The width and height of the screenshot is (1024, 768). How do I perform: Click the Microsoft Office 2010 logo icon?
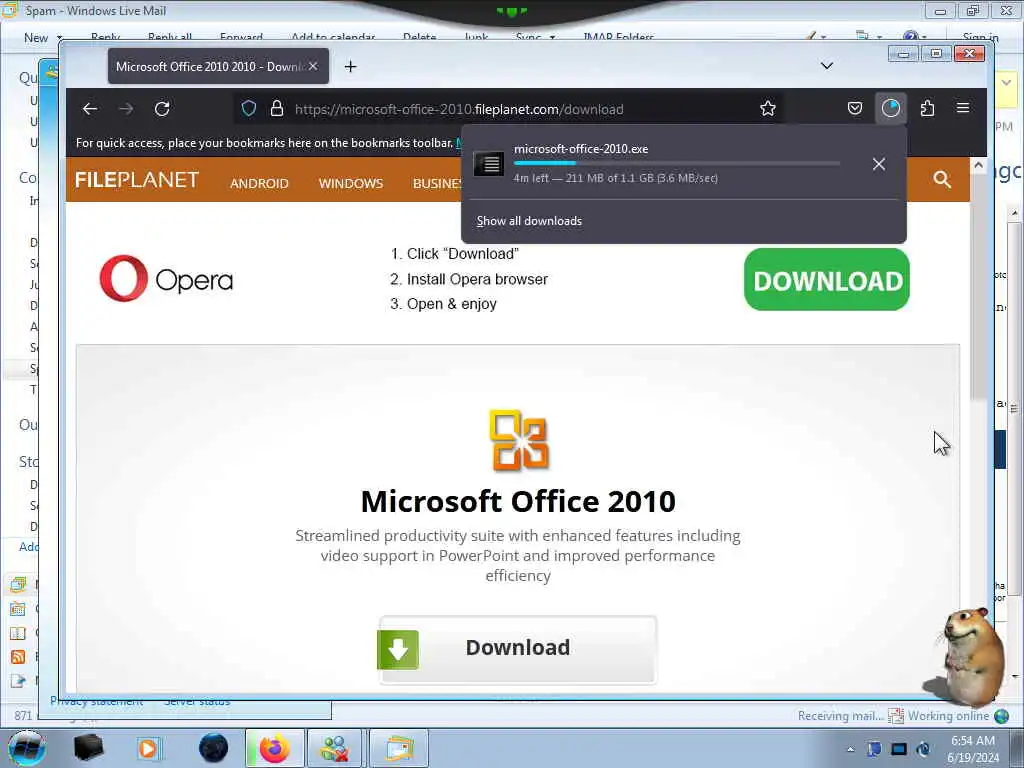[x=519, y=440]
